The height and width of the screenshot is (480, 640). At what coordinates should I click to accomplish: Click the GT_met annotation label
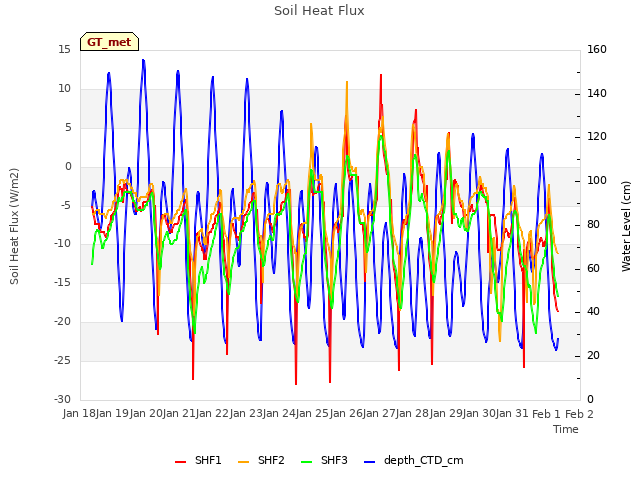(x=109, y=42)
